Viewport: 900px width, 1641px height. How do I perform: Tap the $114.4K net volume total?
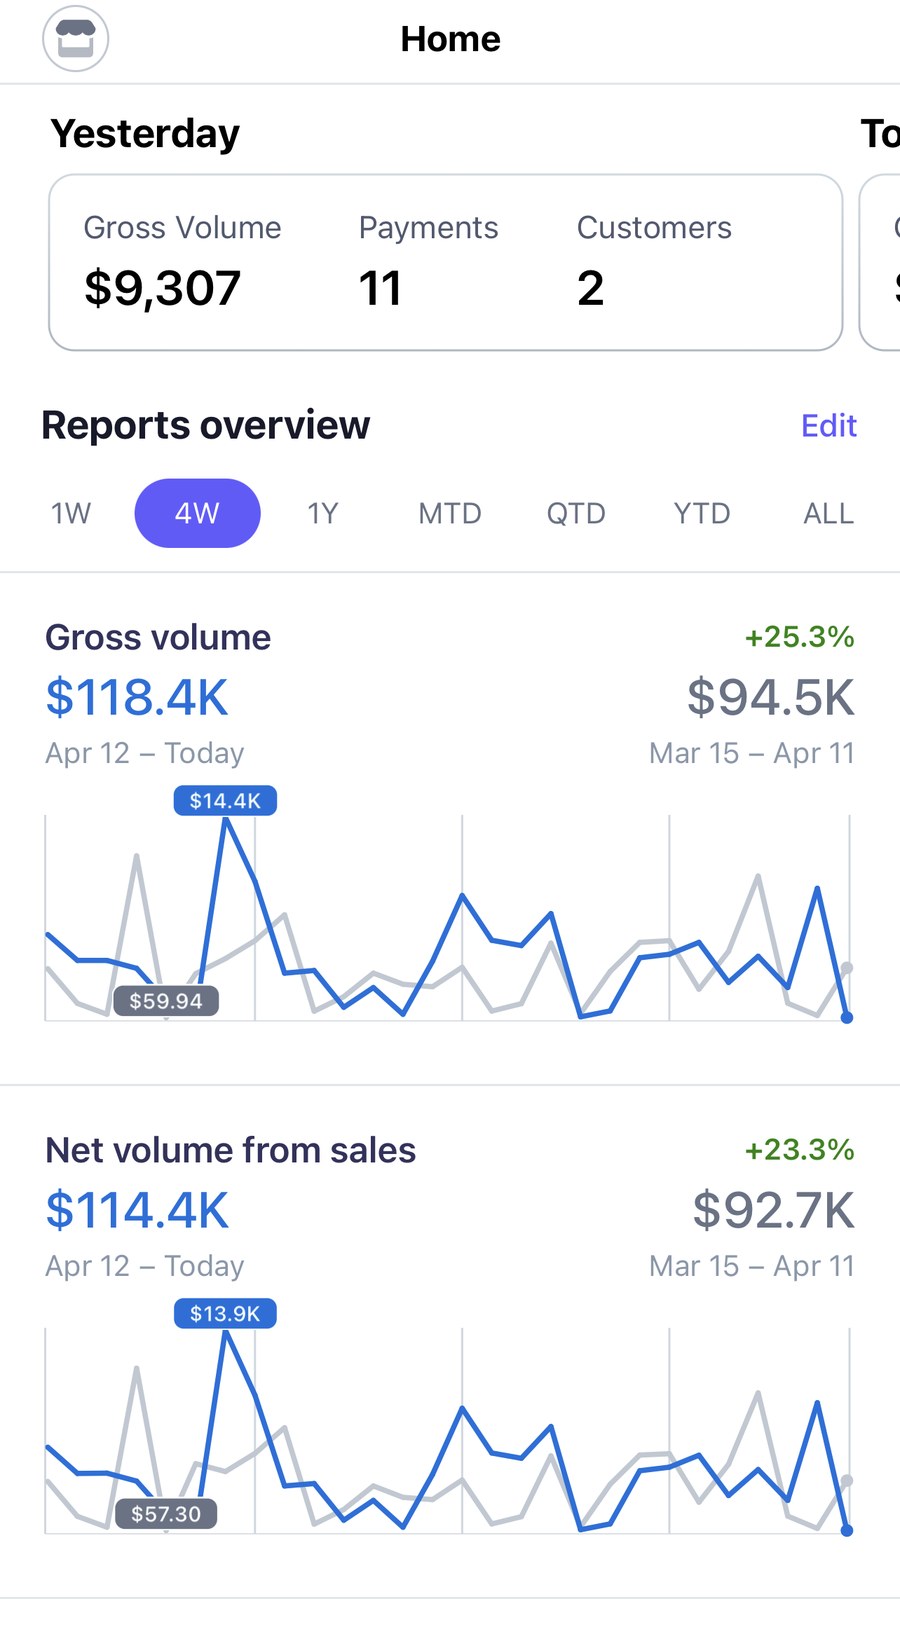click(137, 1210)
